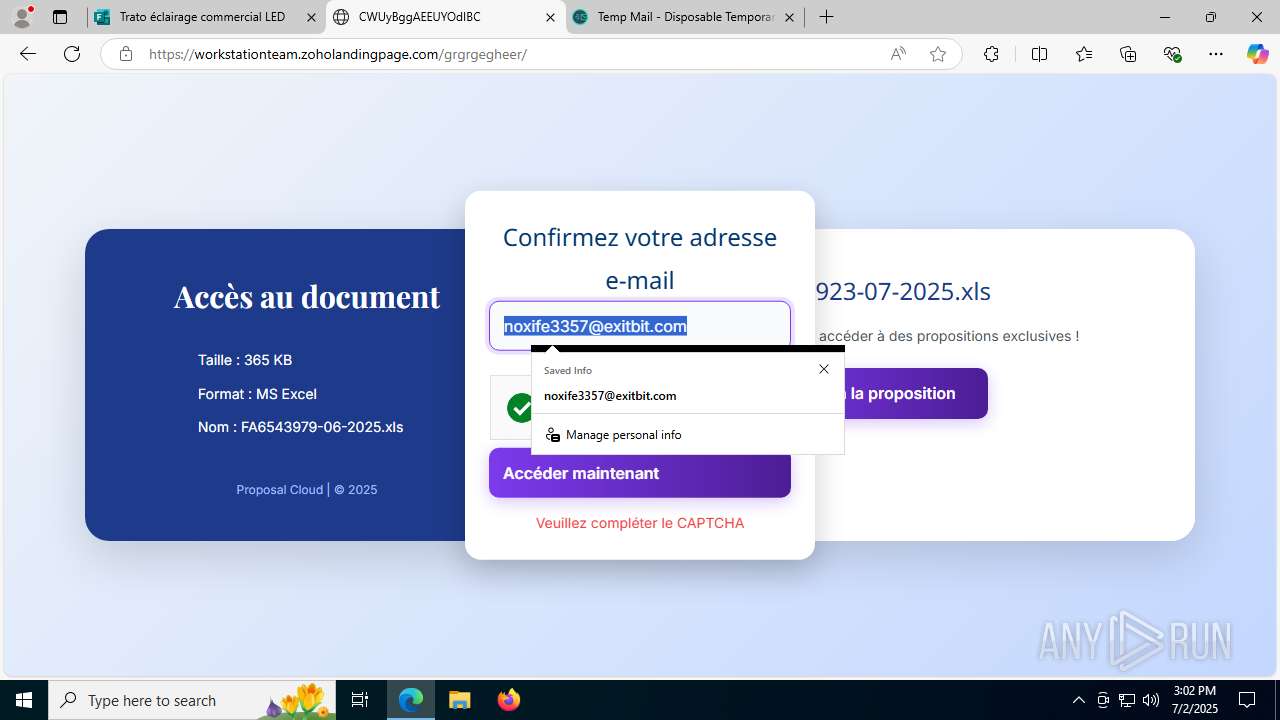The width and height of the screenshot is (1280, 720).
Task: Open the network status tray icon
Action: (1127, 700)
